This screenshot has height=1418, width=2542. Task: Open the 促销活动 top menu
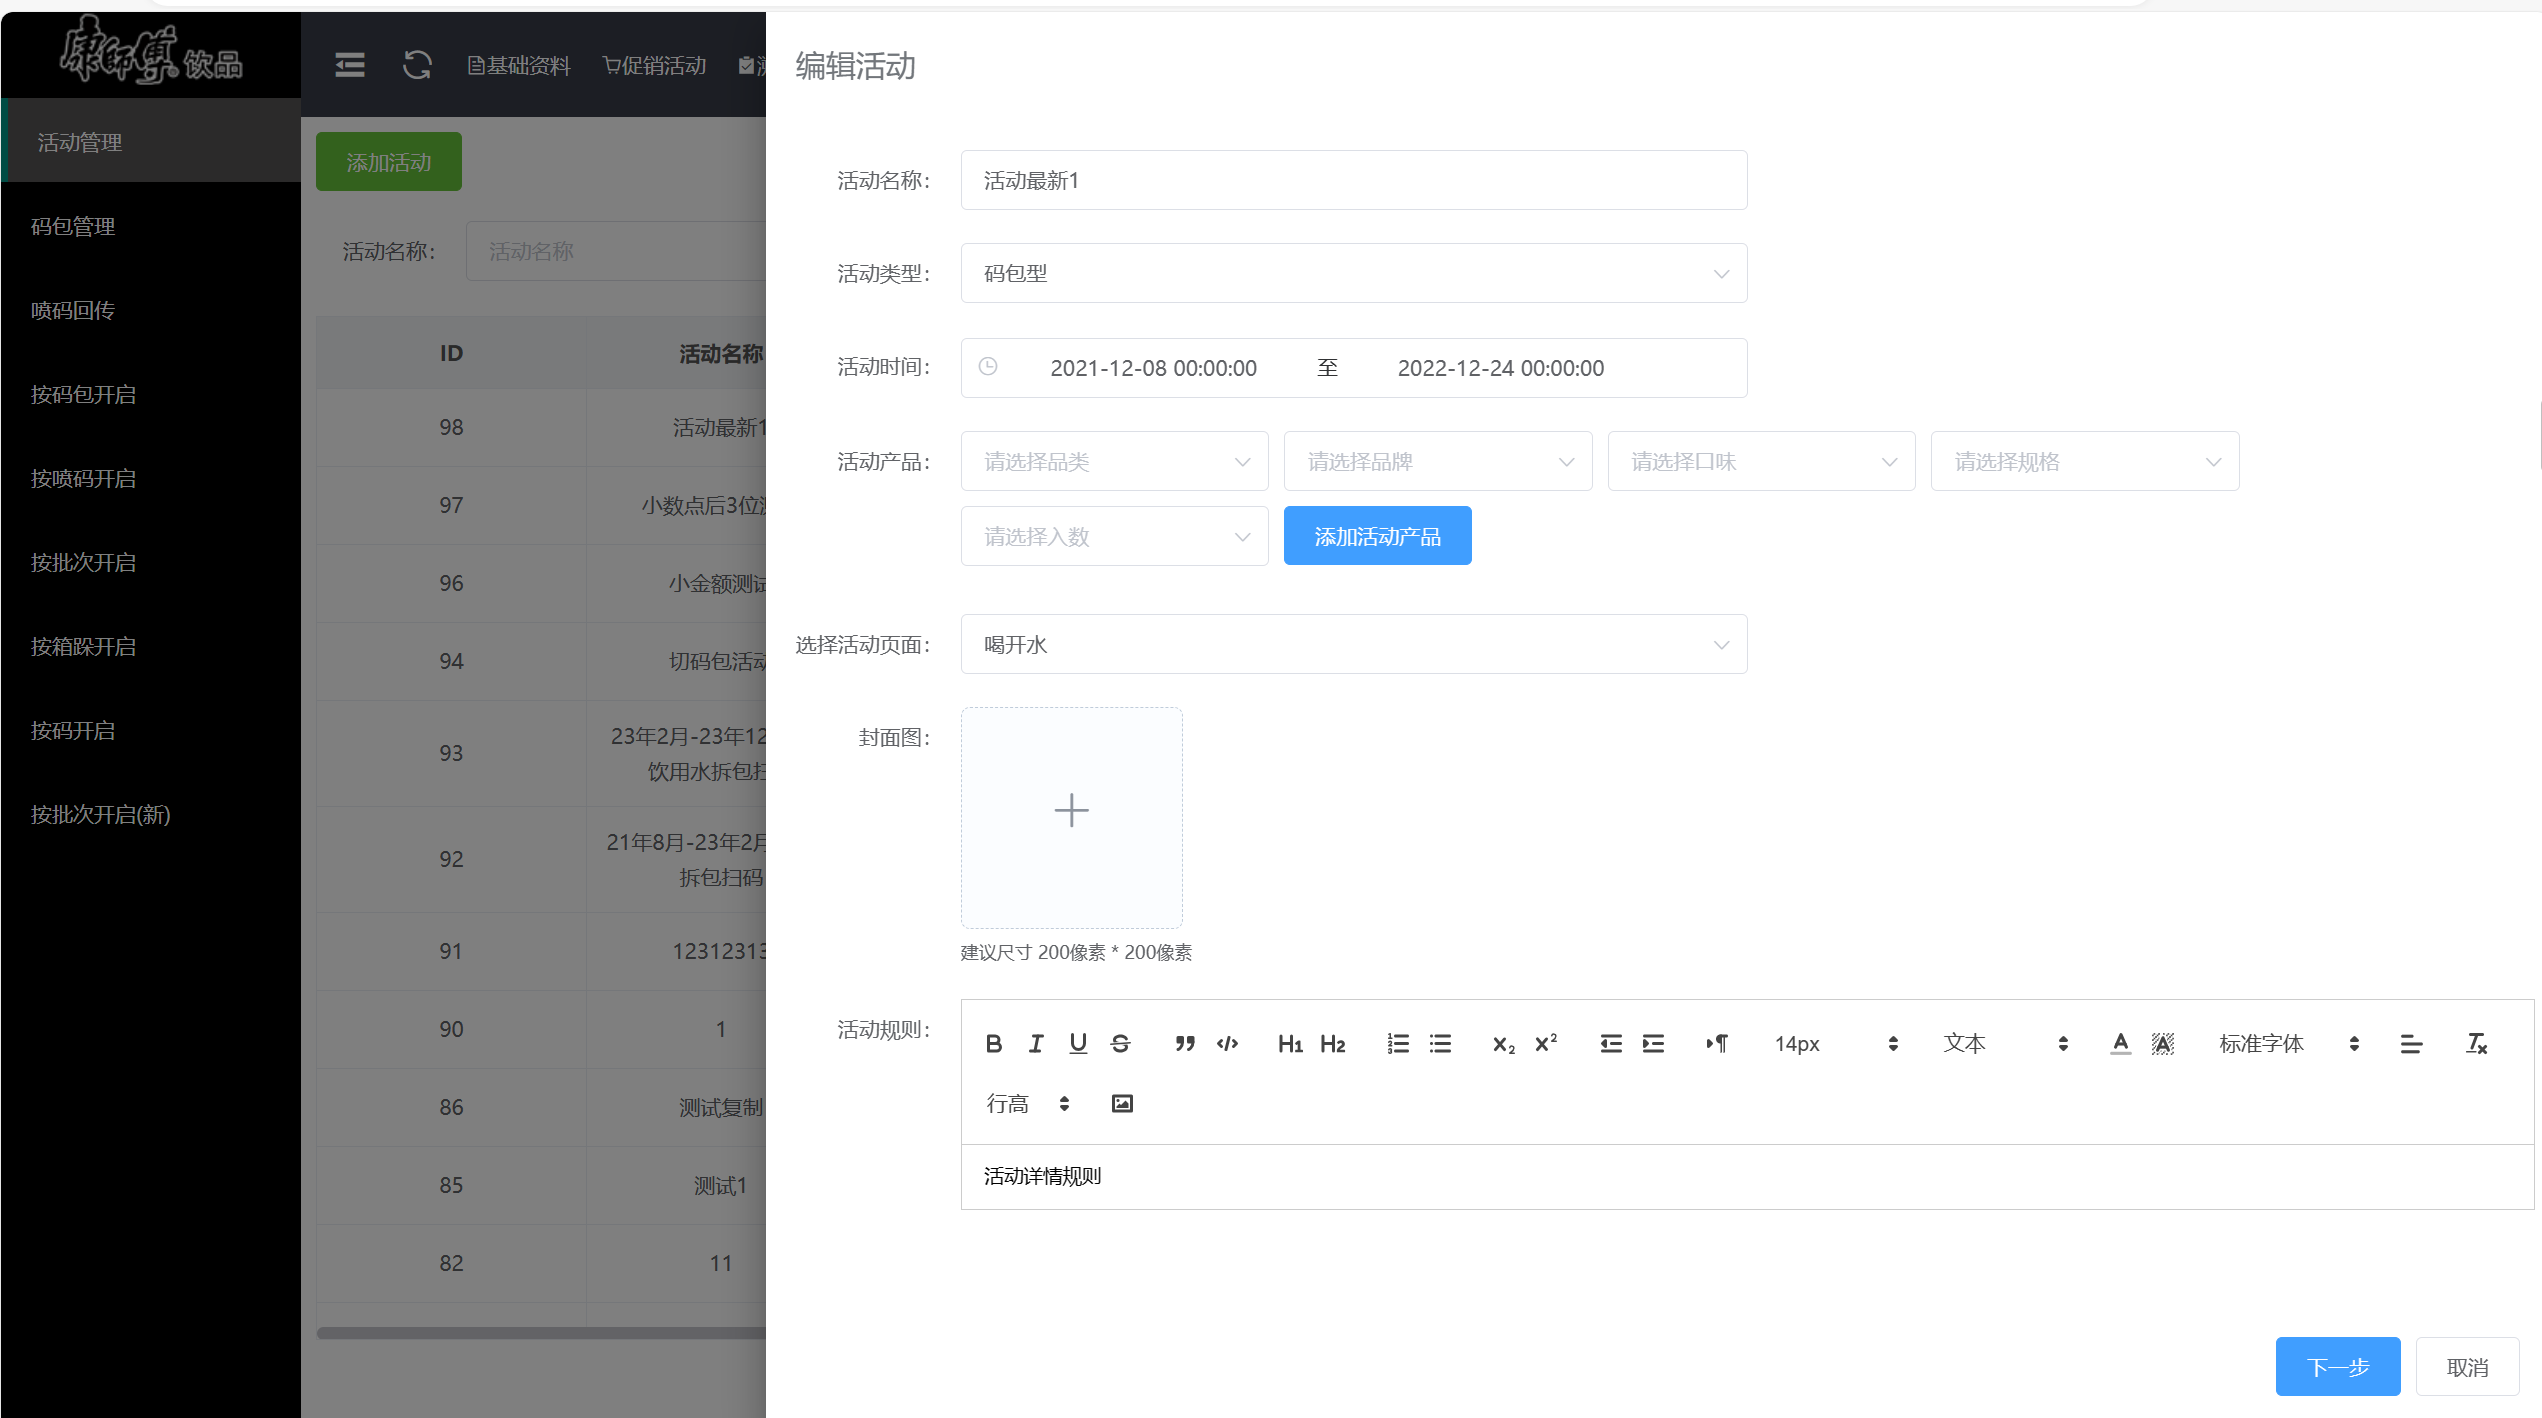pos(655,66)
